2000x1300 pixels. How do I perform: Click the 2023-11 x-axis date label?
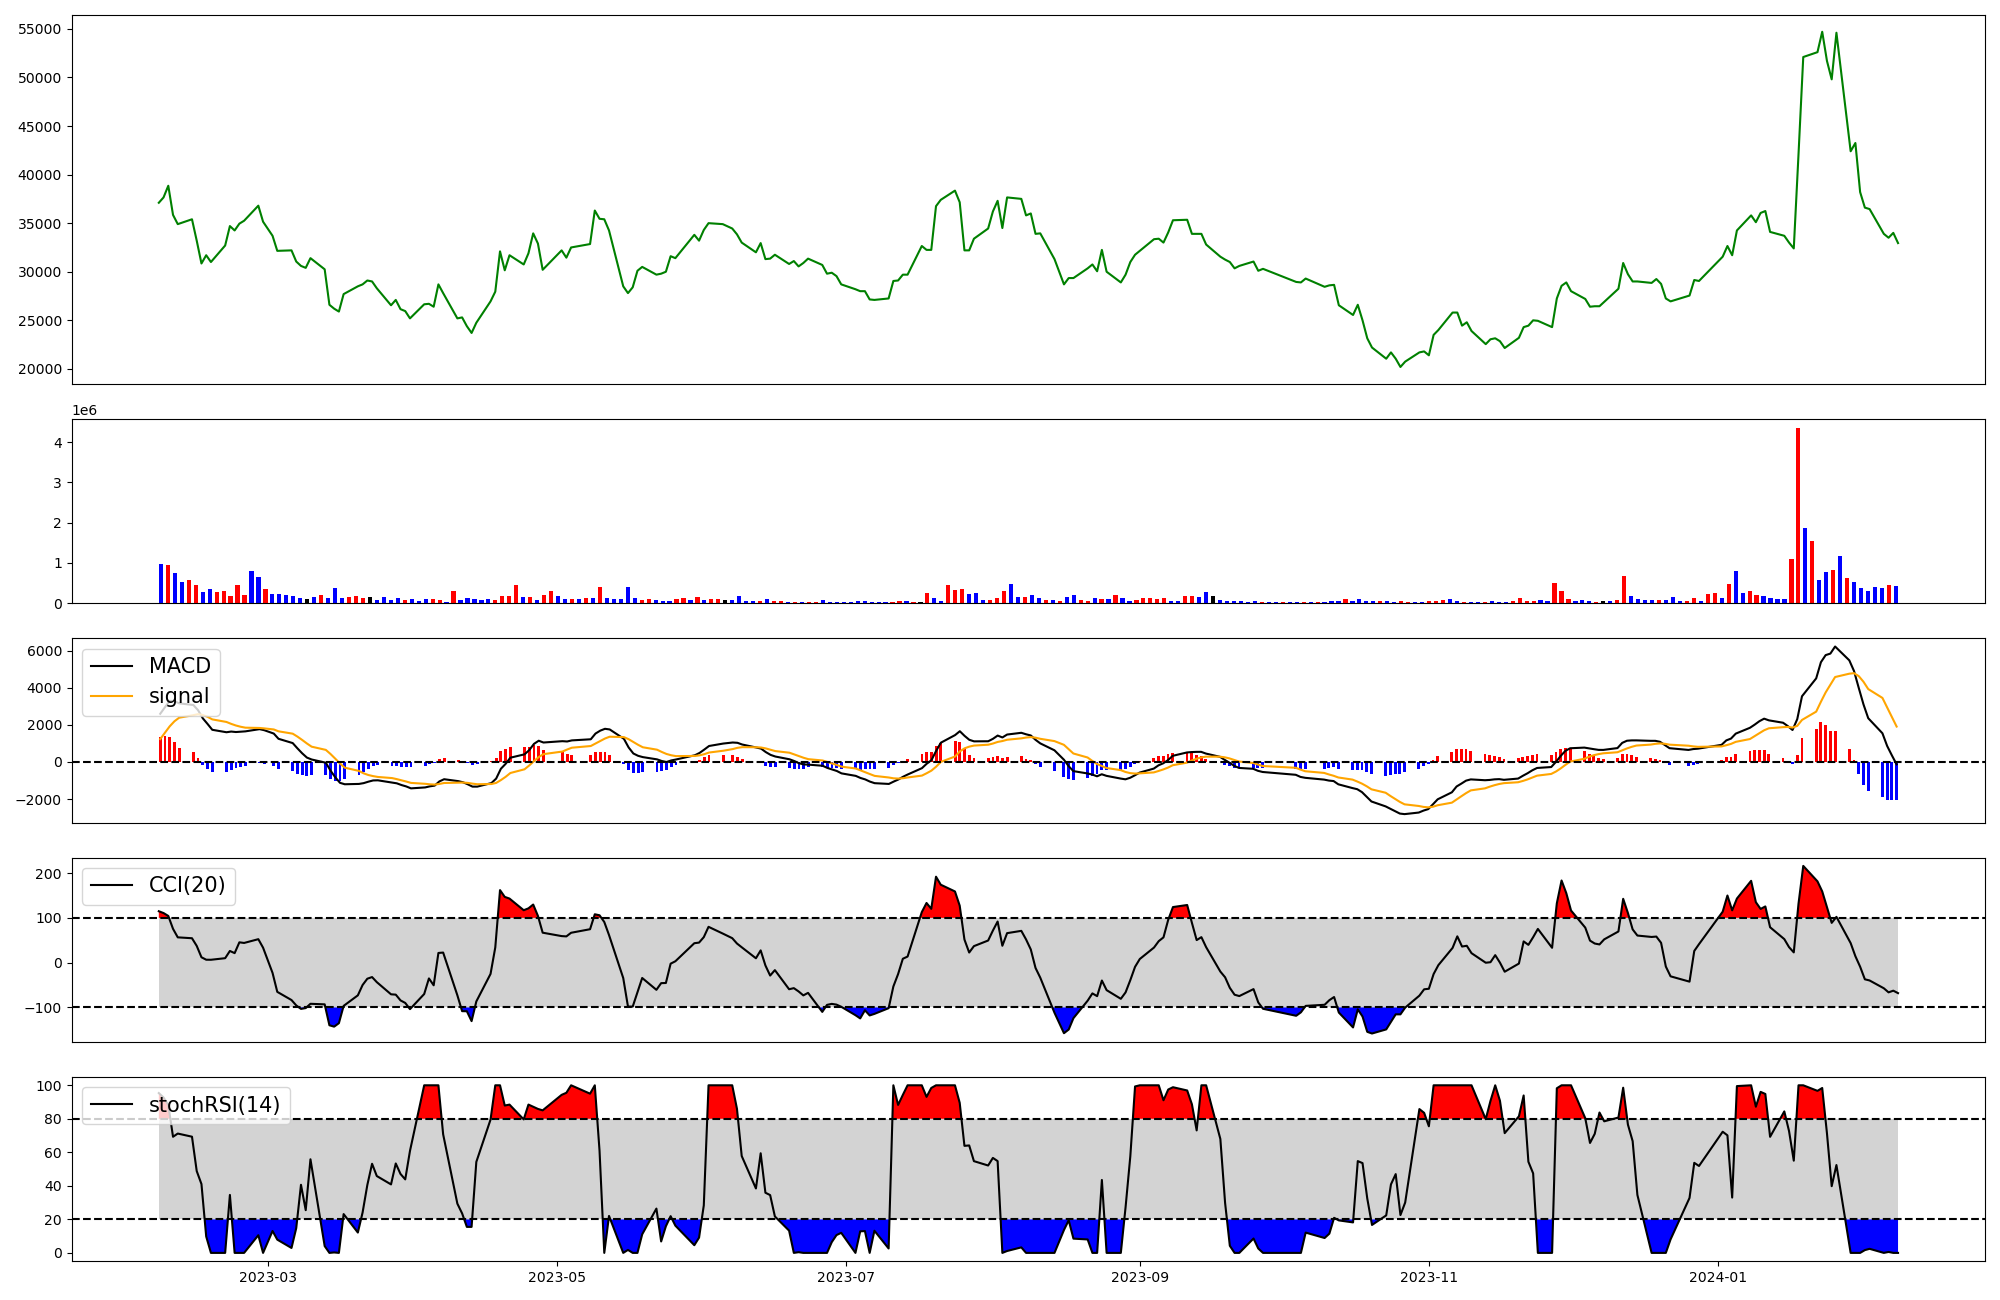[x=1429, y=1277]
